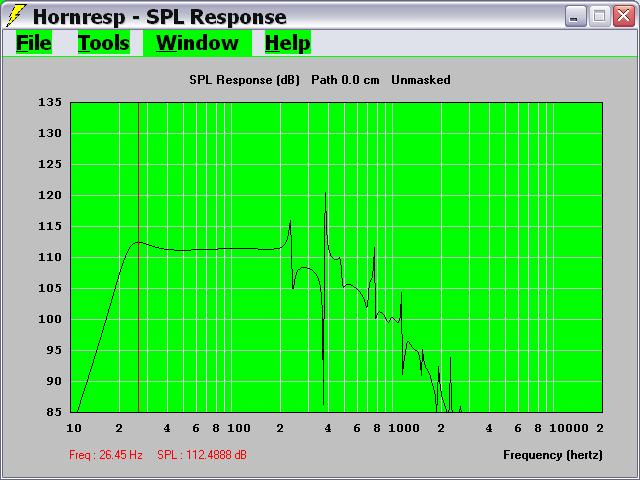Viewport: 640px width, 480px height.
Task: Click the red frequency marker line
Action: click(x=139, y=257)
